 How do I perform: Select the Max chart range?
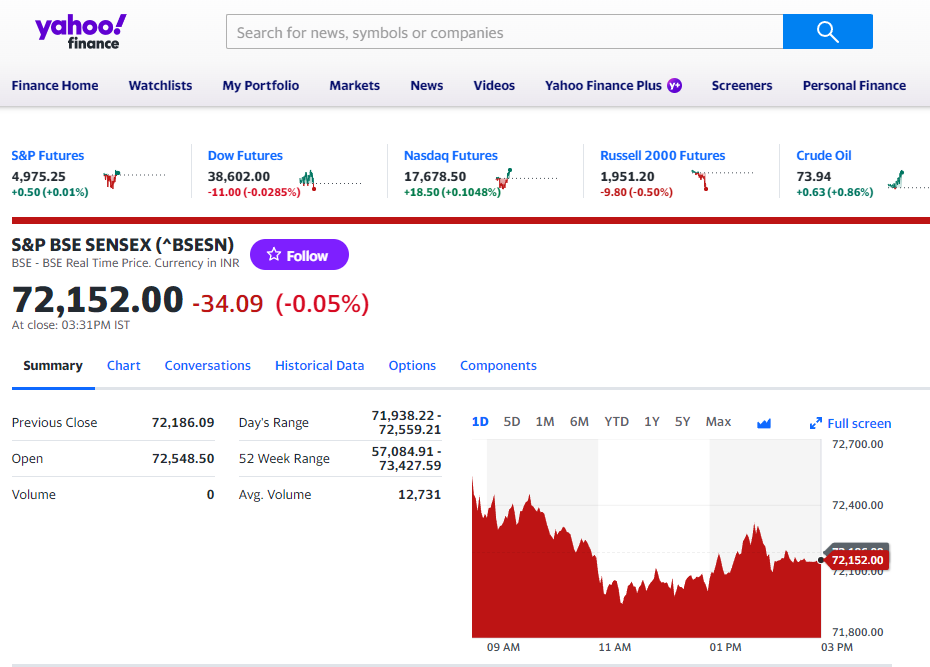click(x=718, y=422)
